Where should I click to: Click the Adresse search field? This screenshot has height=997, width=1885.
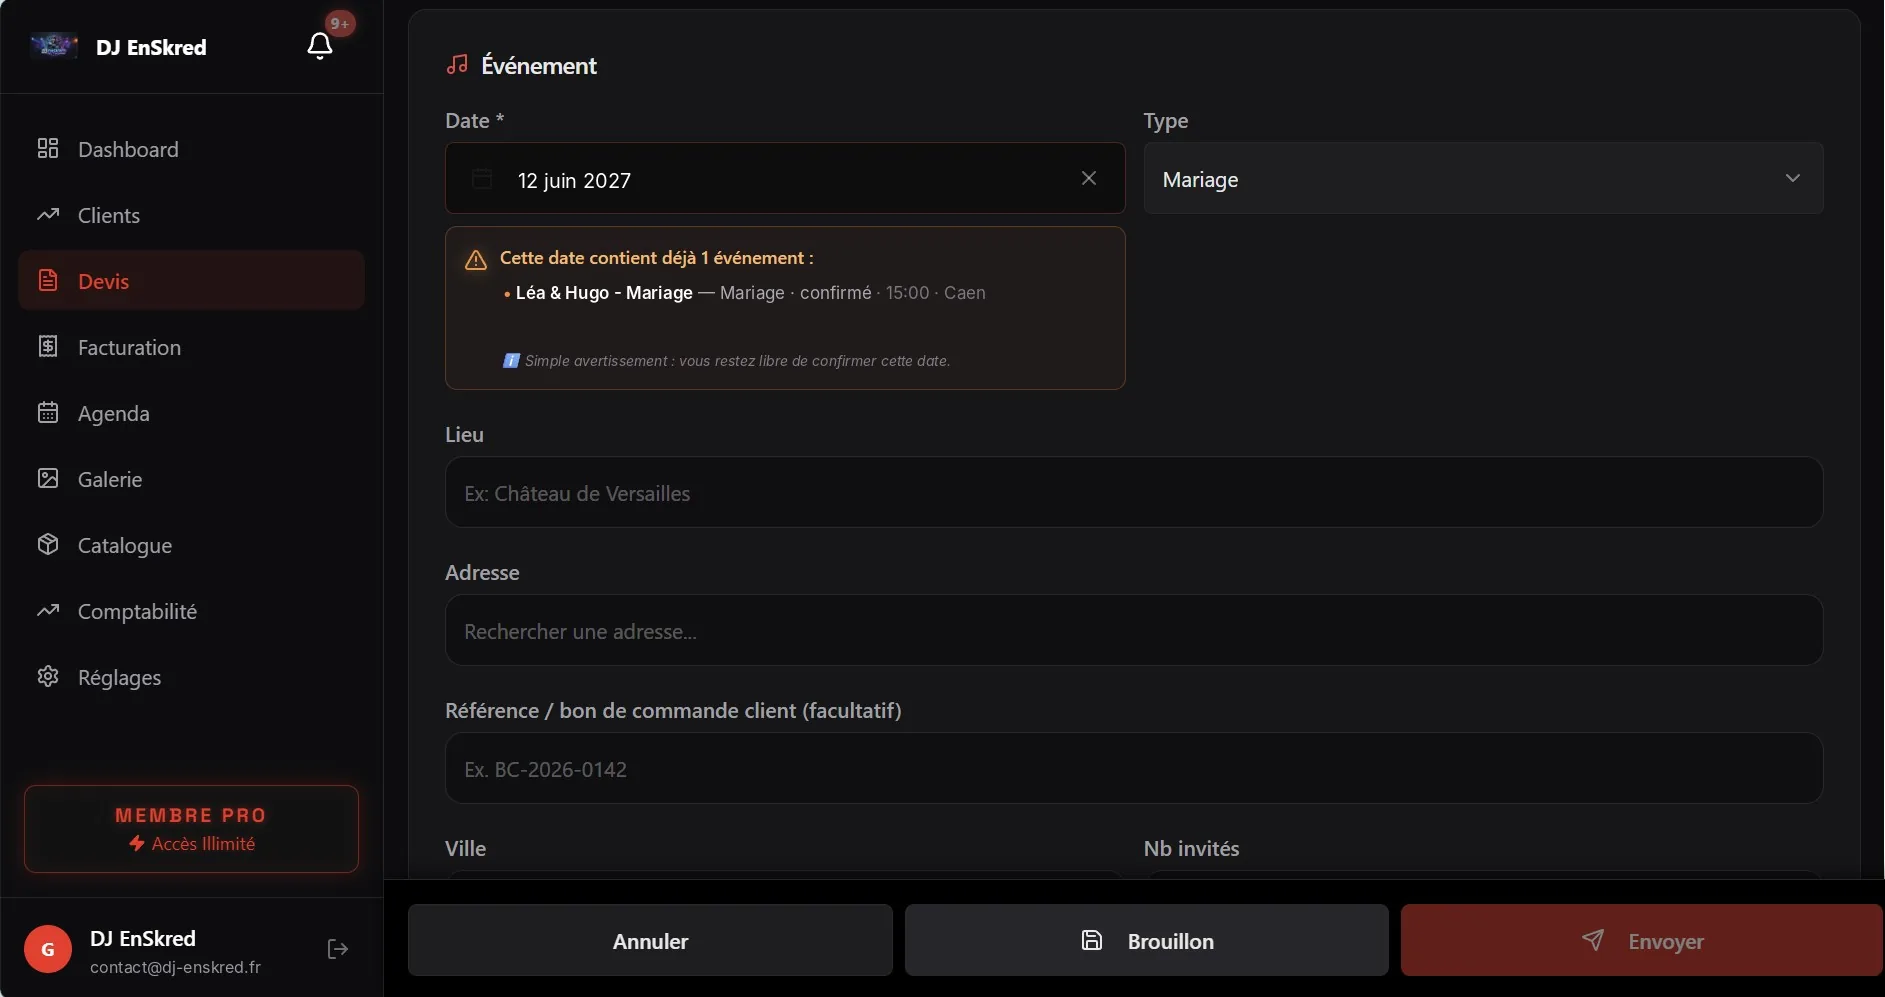click(x=1134, y=630)
